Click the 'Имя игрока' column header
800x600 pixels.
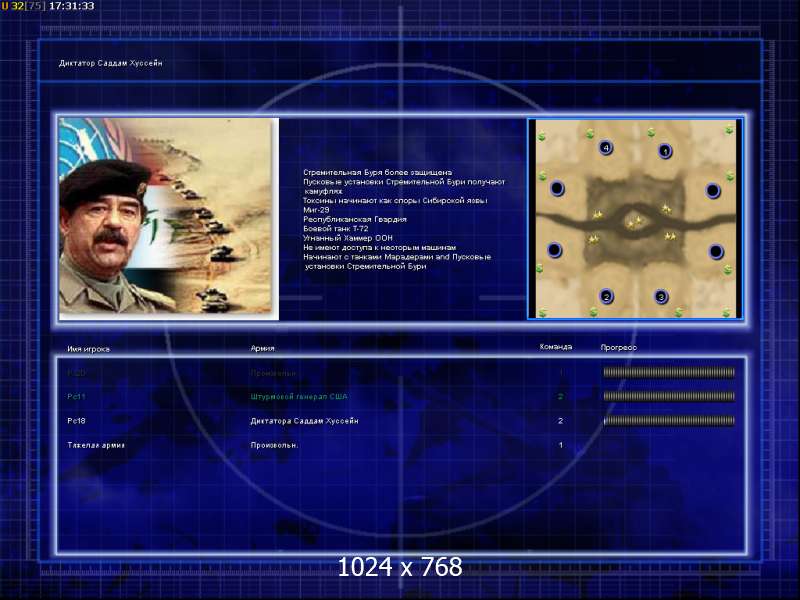(88, 349)
